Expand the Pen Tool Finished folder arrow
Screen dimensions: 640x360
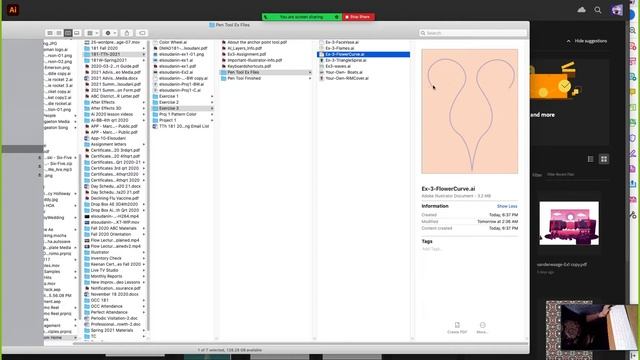click(310, 78)
